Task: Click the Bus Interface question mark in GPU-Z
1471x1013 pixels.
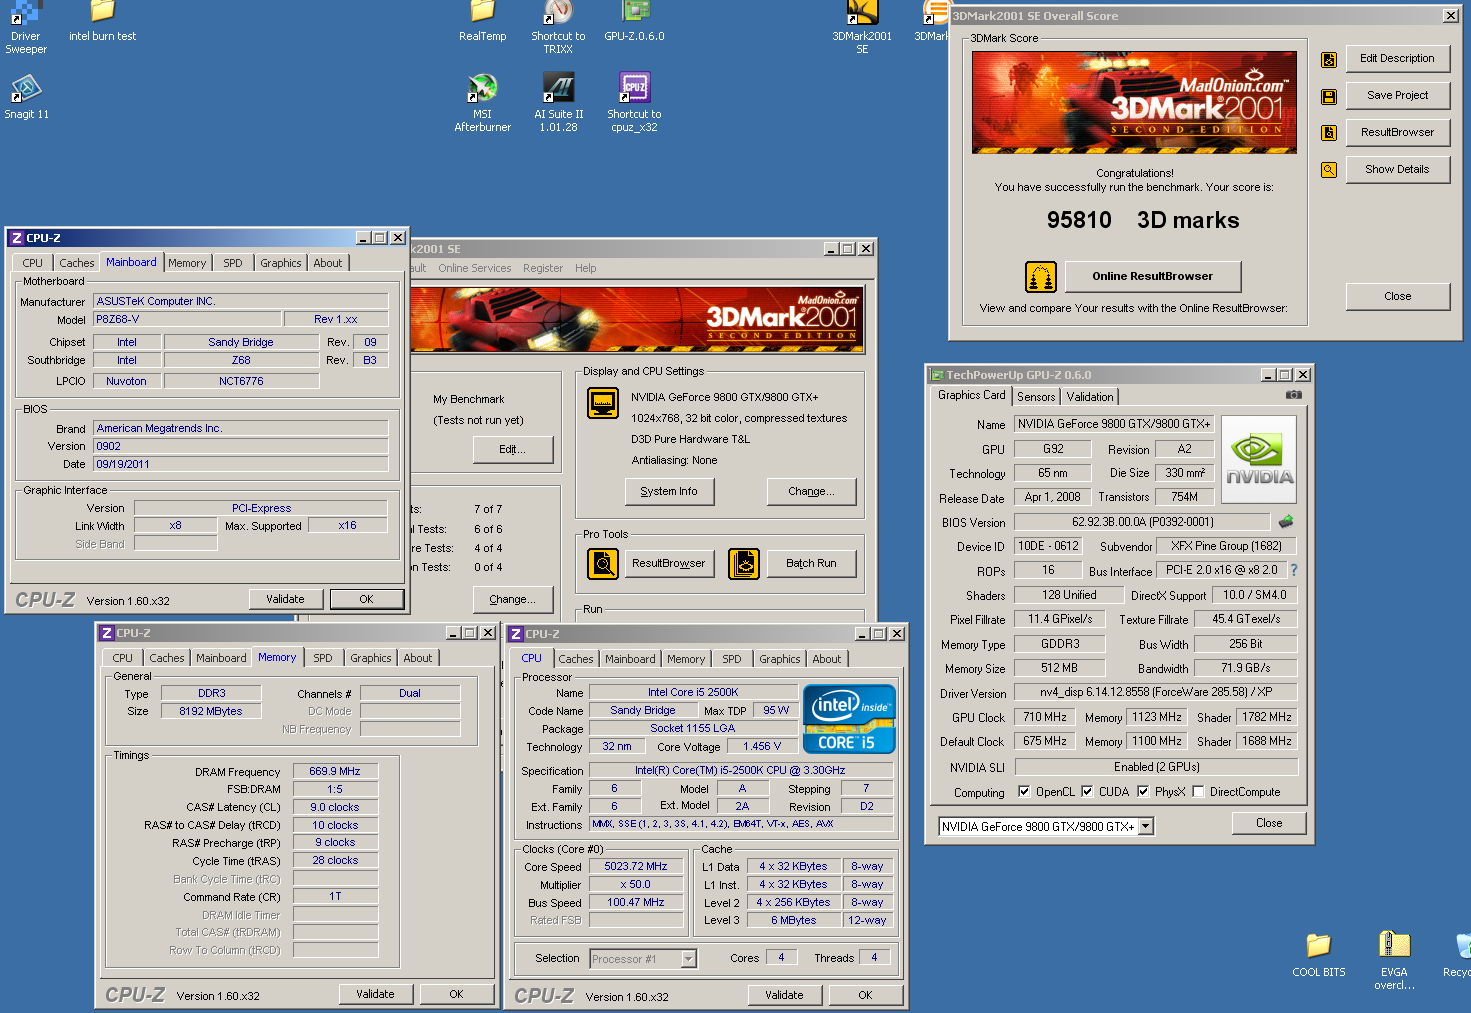Action: 1294,570
